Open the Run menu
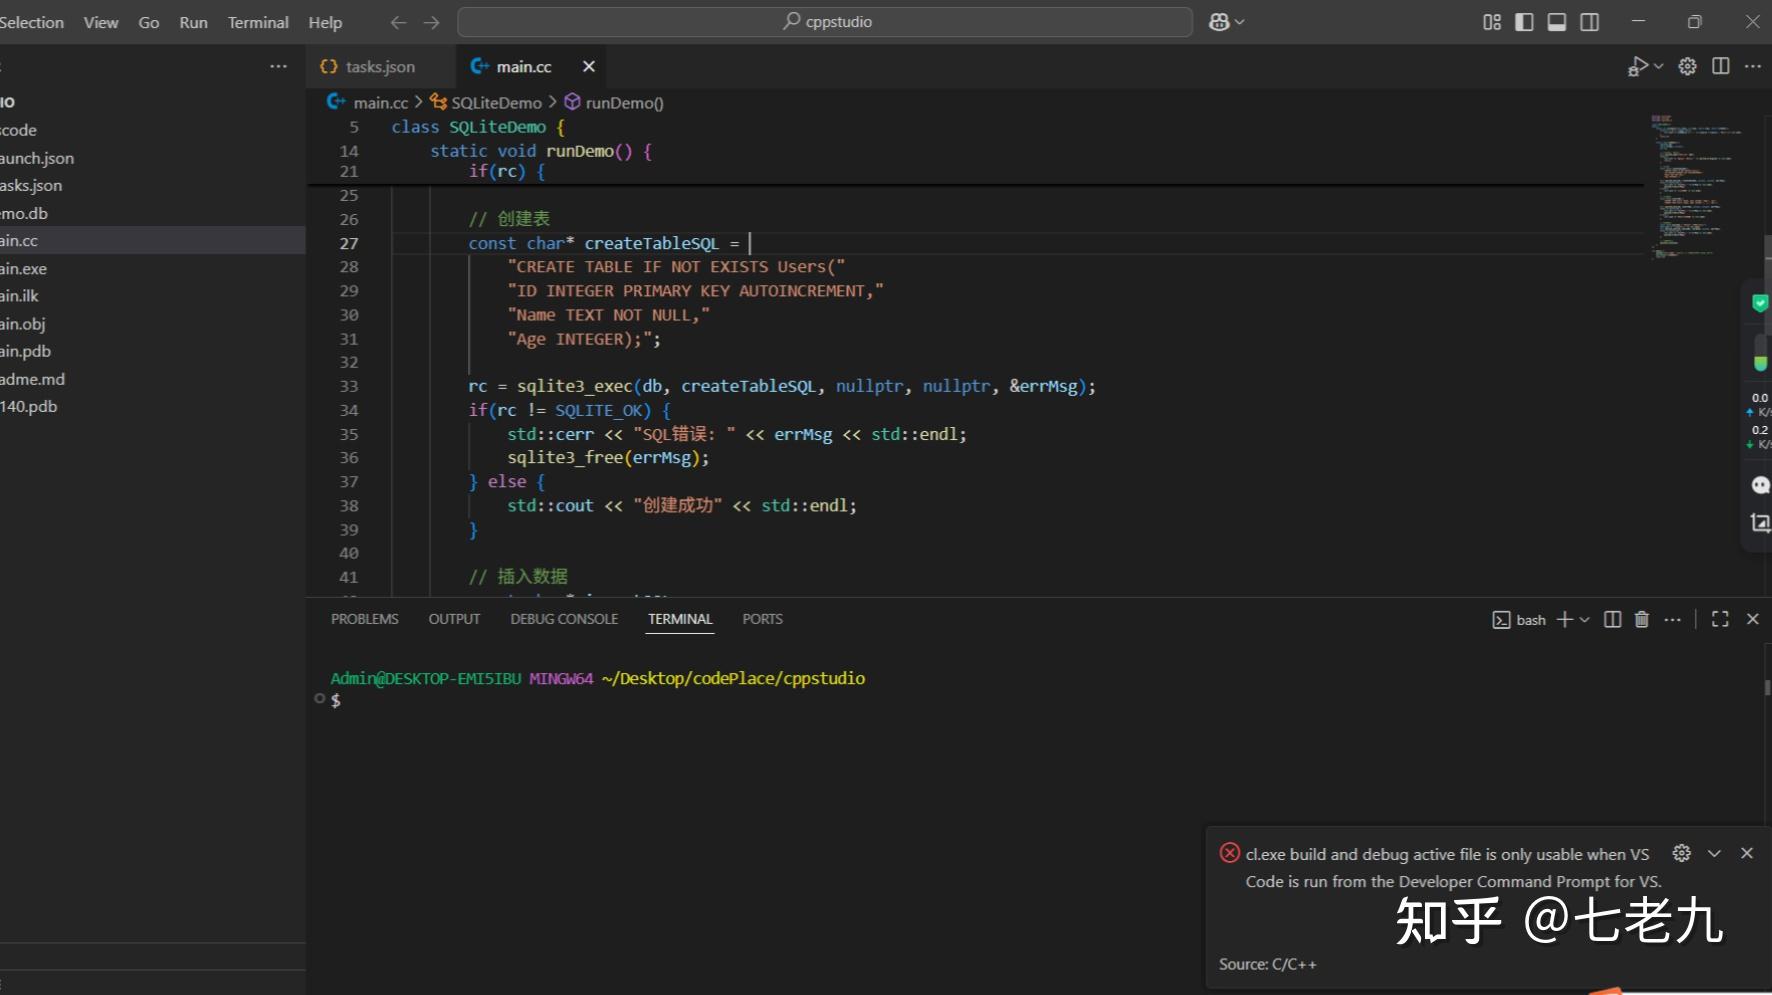Screen dimensions: 1772x995 click(x=193, y=22)
